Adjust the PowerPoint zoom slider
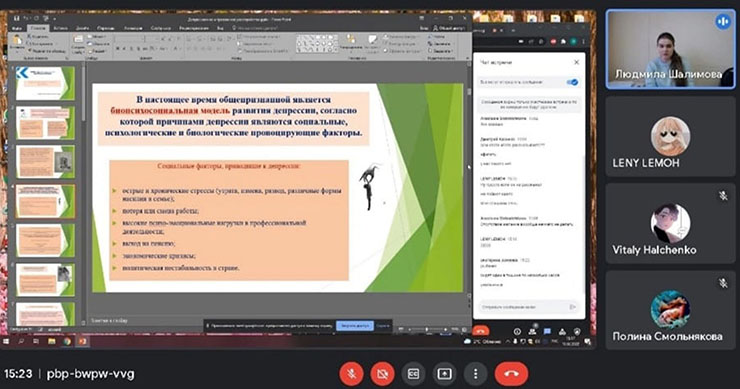This screenshot has height=389, width=740. pos(427,329)
